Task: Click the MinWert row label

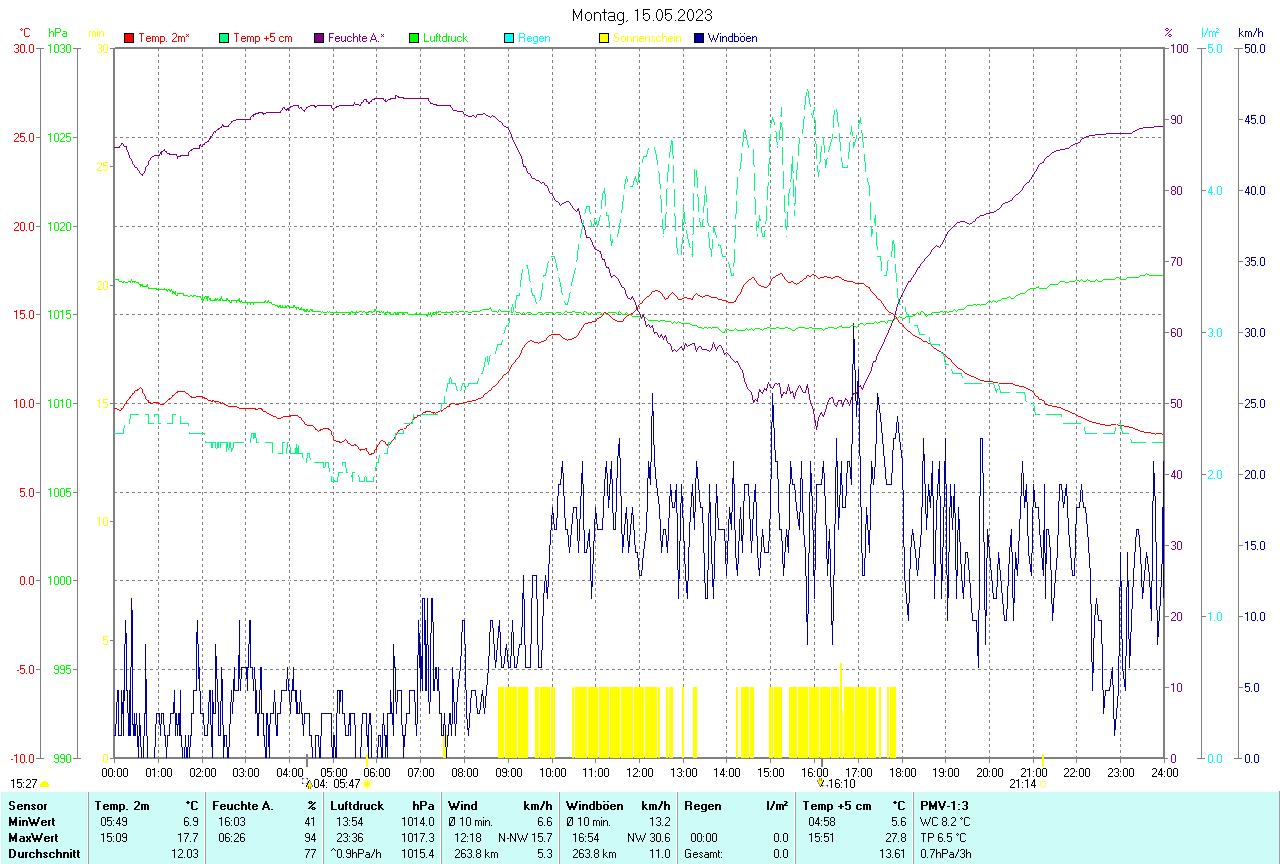Action: point(31,821)
